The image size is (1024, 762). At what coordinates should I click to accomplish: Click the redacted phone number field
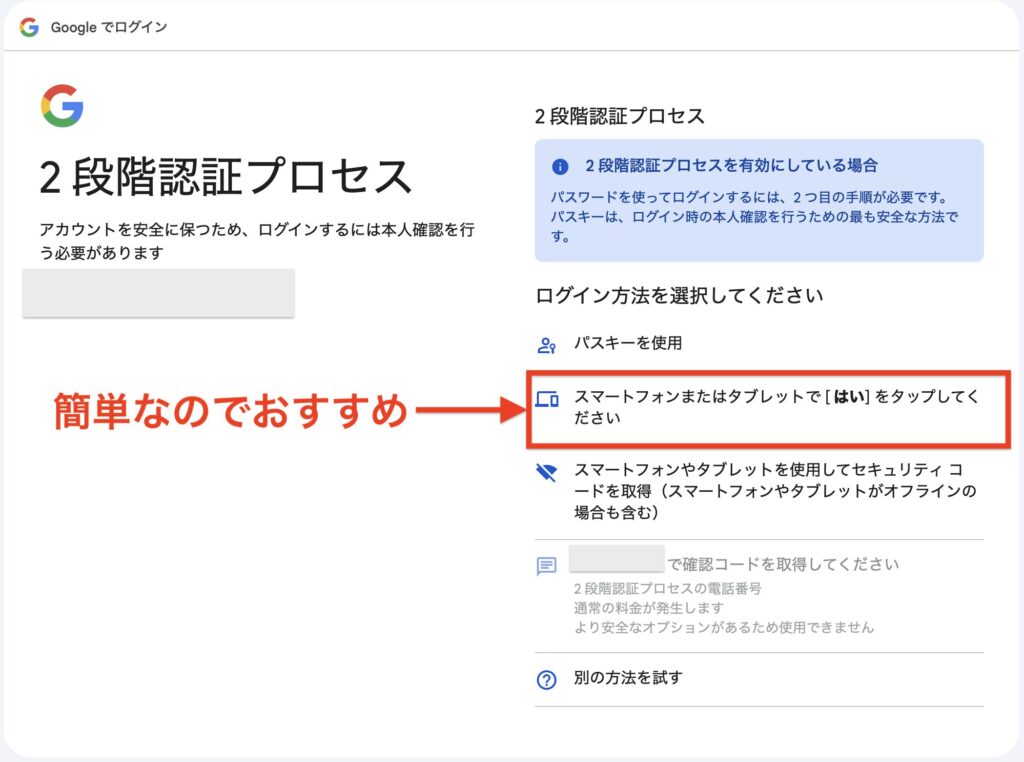tap(616, 558)
